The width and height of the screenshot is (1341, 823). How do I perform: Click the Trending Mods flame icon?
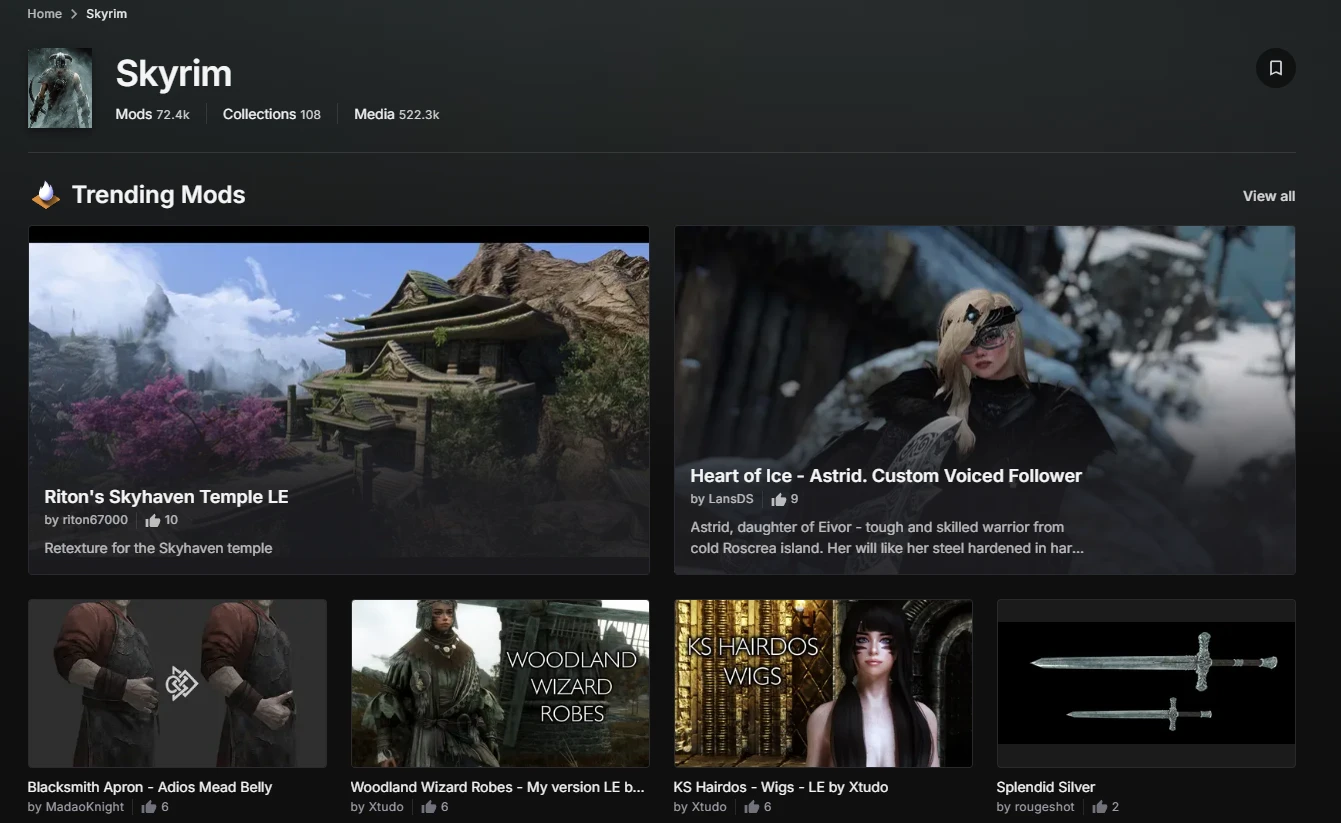coord(45,195)
